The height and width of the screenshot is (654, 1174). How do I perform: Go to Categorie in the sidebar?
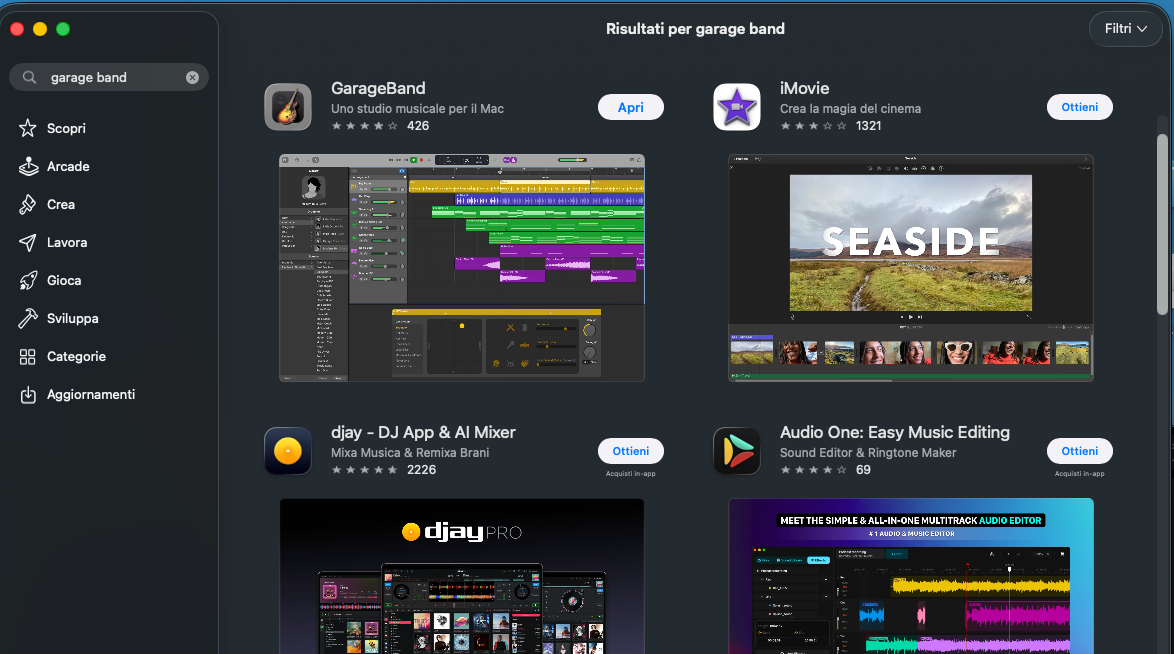[76, 357]
